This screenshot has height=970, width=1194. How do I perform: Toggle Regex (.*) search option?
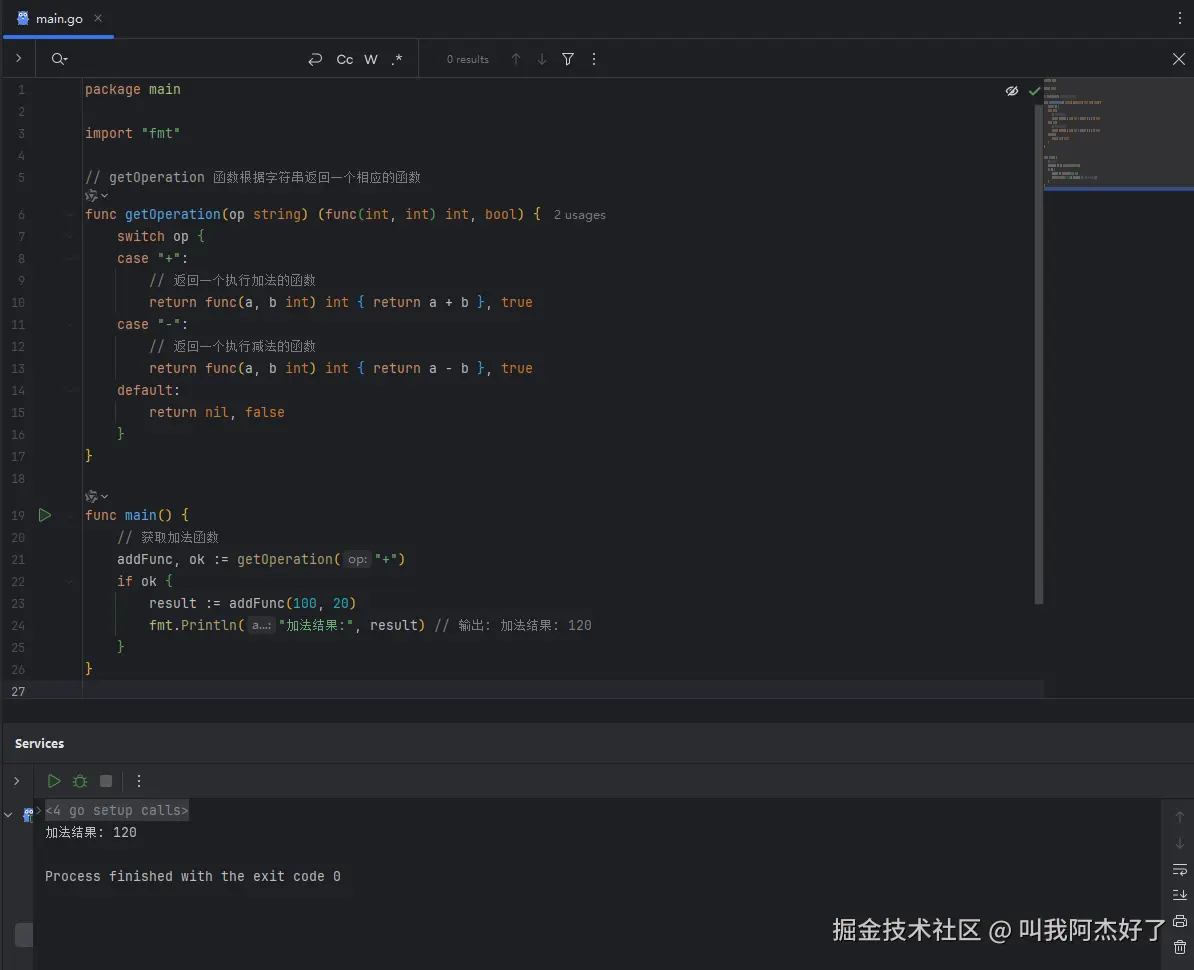pyautogui.click(x=397, y=59)
